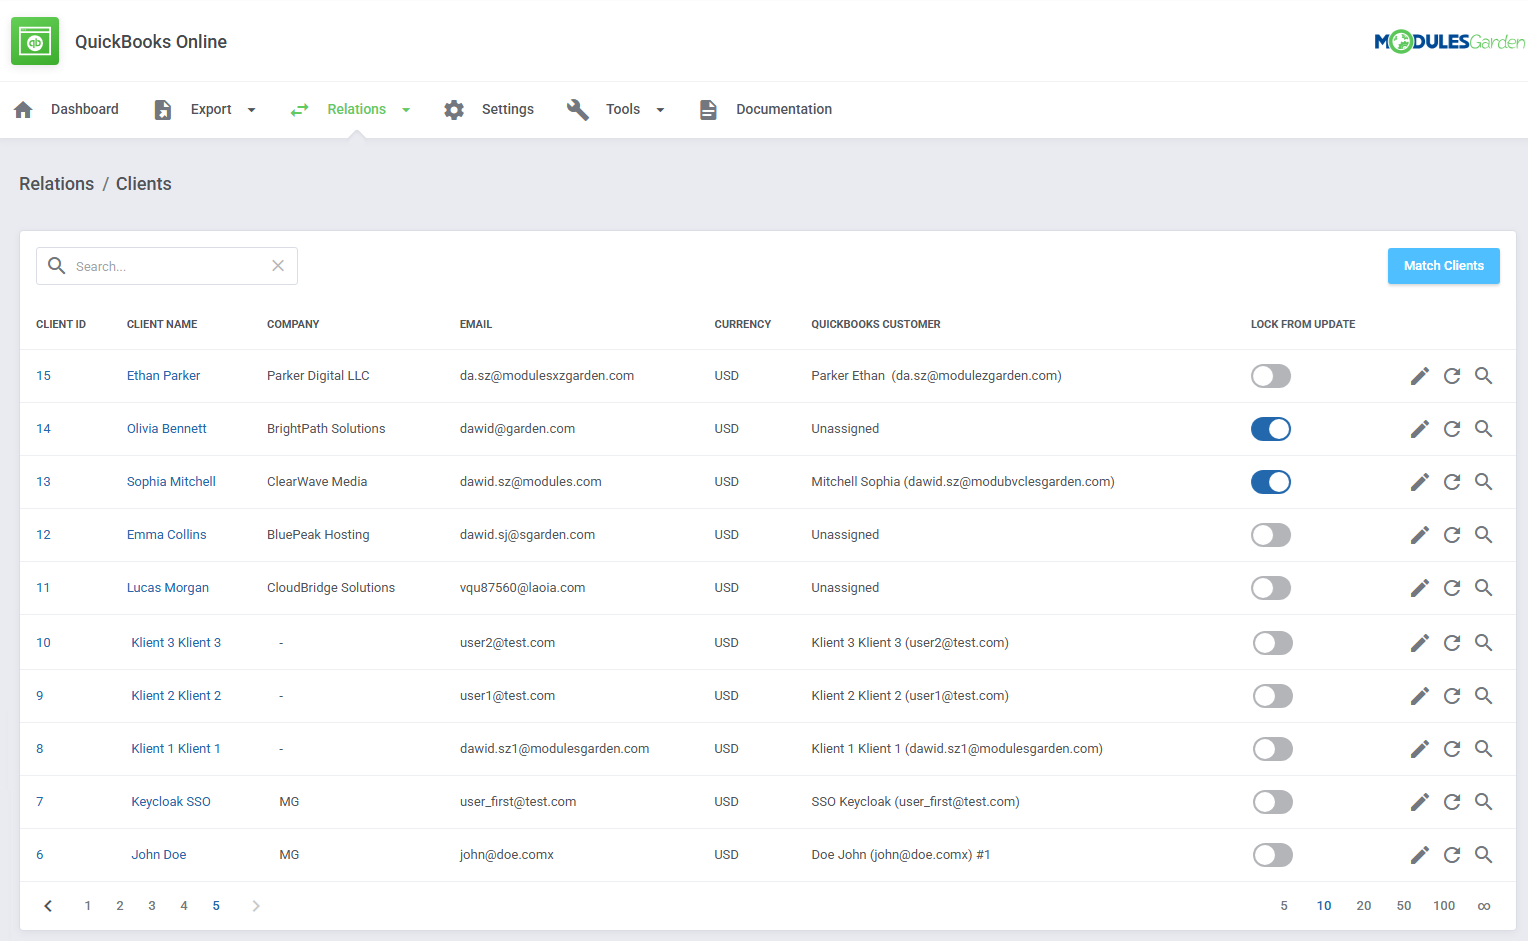Click the Relations breadcrumb text

pos(56,184)
